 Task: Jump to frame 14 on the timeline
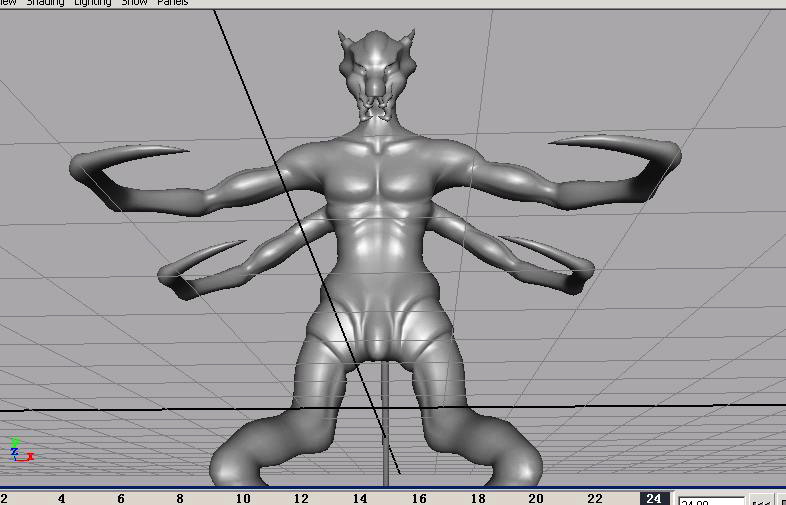tap(360, 498)
